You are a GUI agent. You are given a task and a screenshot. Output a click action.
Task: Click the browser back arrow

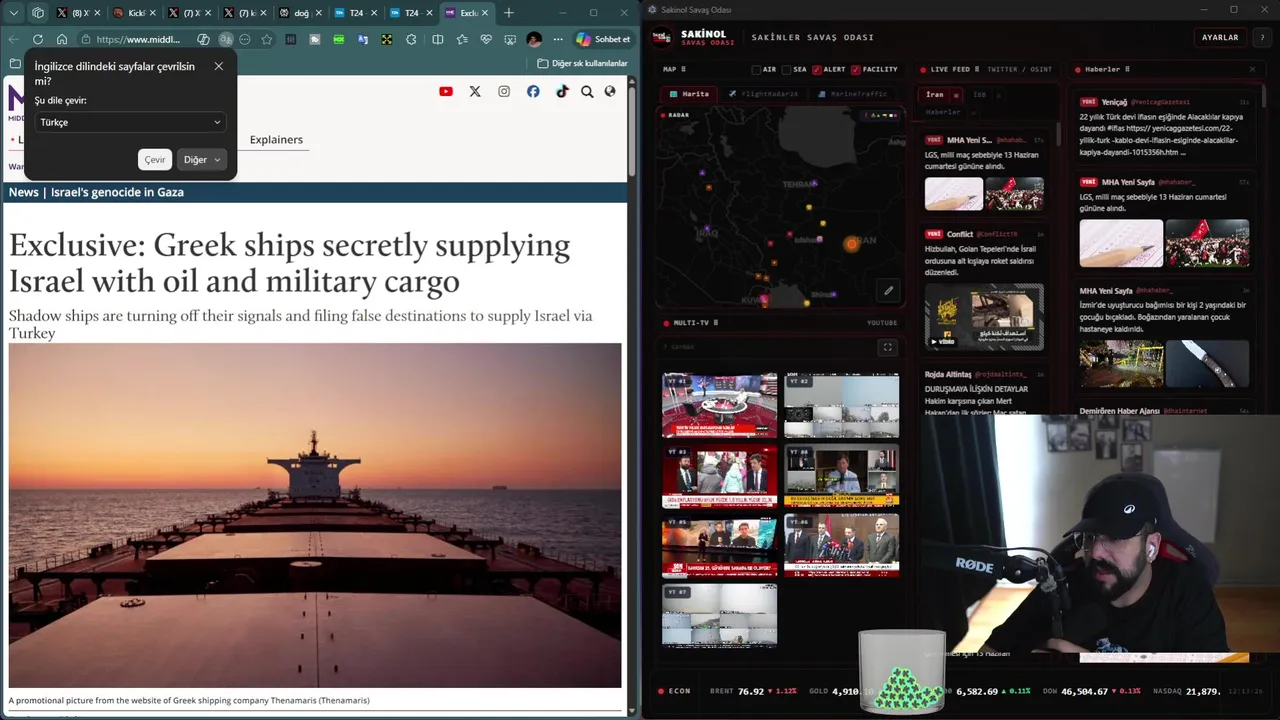(x=13, y=39)
